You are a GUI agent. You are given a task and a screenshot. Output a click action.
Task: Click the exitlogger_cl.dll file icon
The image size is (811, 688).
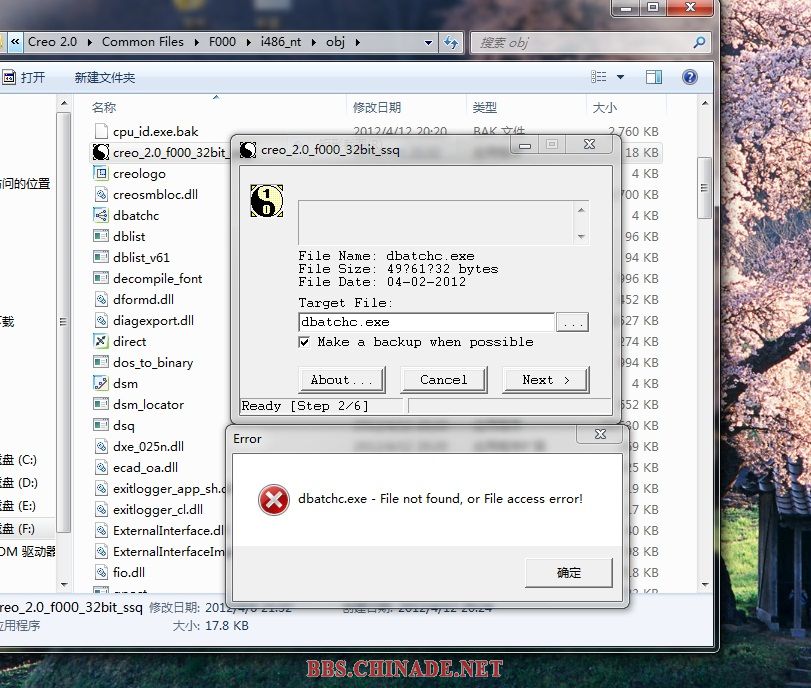[101, 510]
